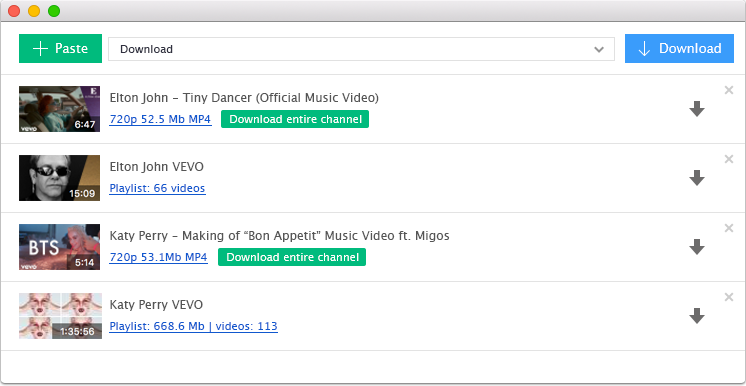
Task: Open Playlist: 668.6 Mb videos: 113 link
Action: pyautogui.click(x=194, y=327)
